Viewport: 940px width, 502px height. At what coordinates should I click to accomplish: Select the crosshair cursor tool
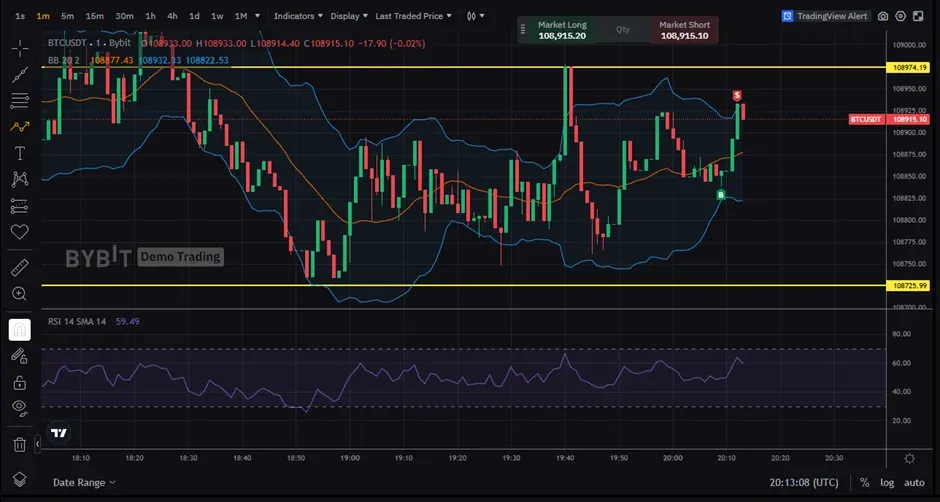tap(19, 49)
